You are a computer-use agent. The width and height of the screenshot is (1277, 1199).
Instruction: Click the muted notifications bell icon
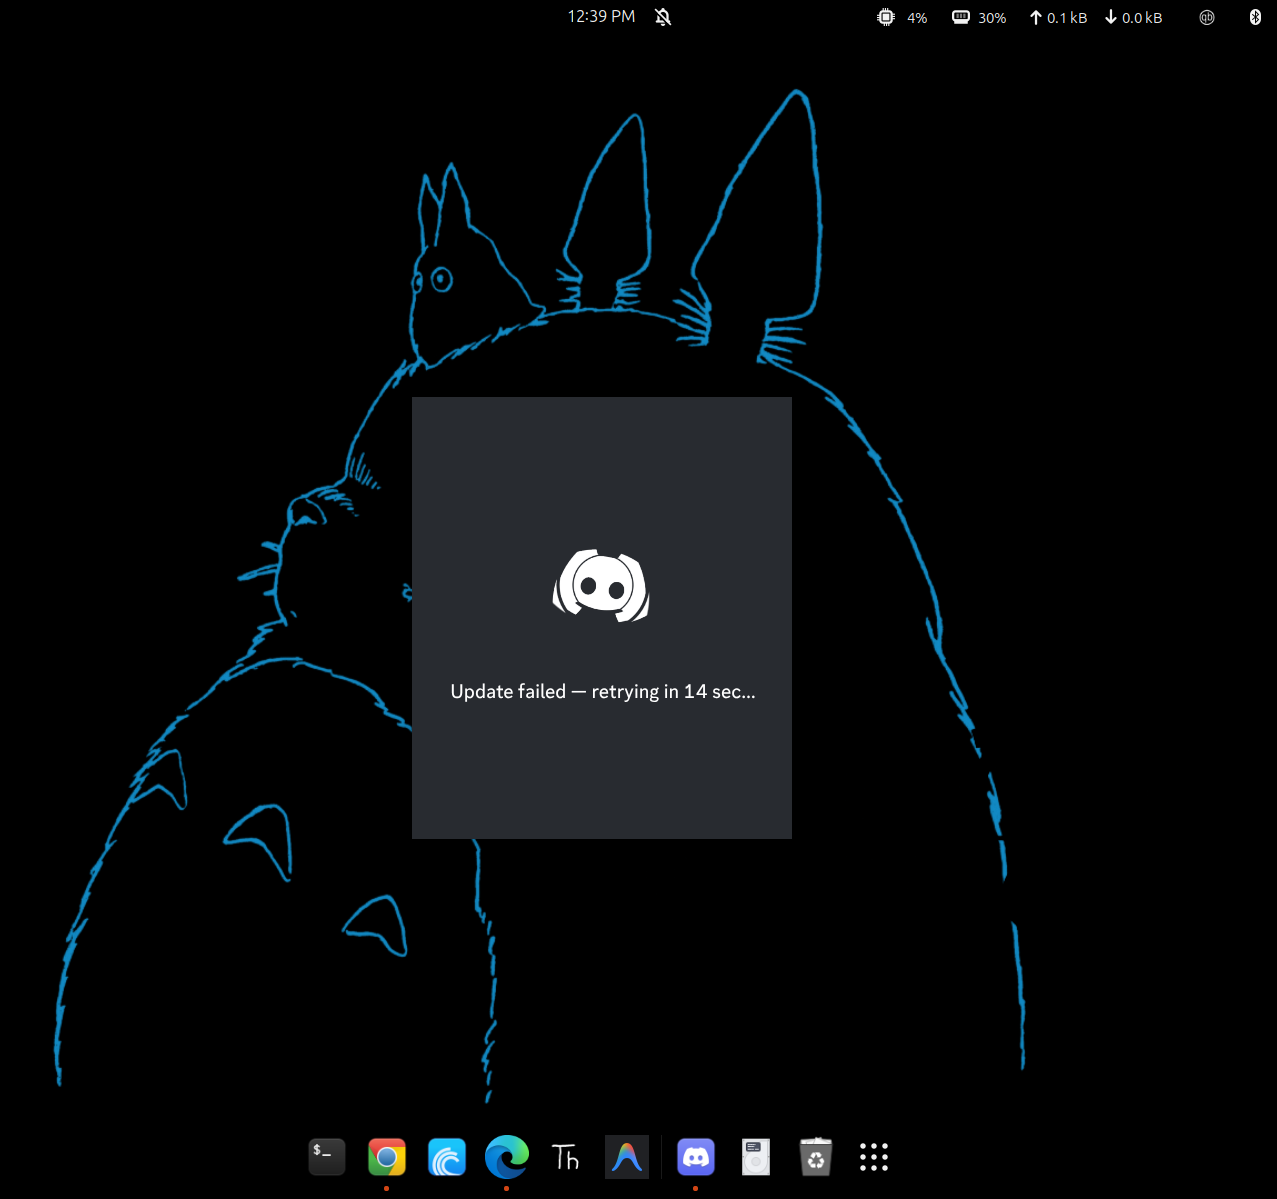663,17
